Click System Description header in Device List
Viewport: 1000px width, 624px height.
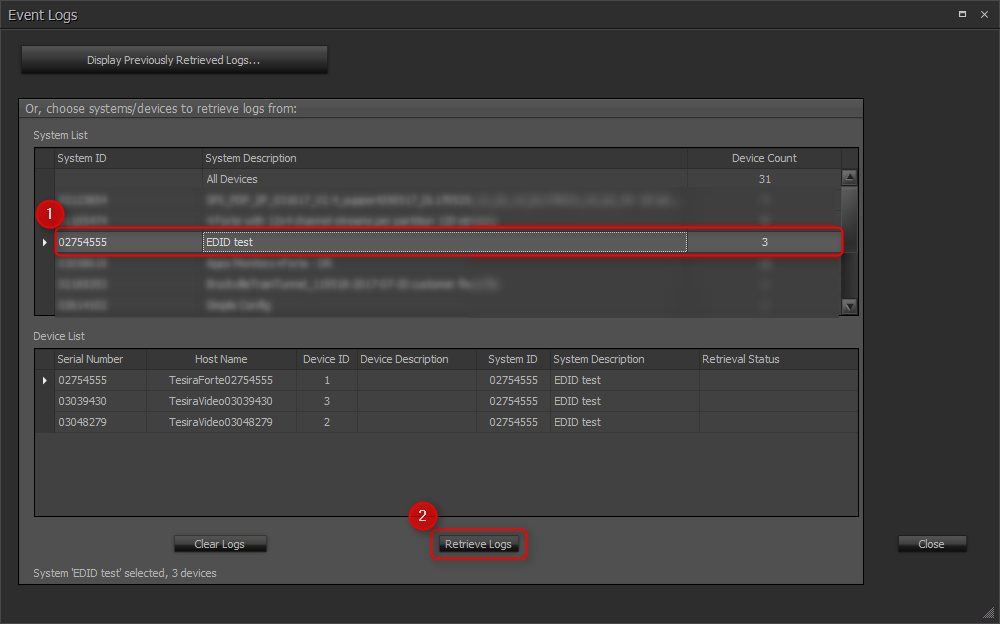click(624, 359)
